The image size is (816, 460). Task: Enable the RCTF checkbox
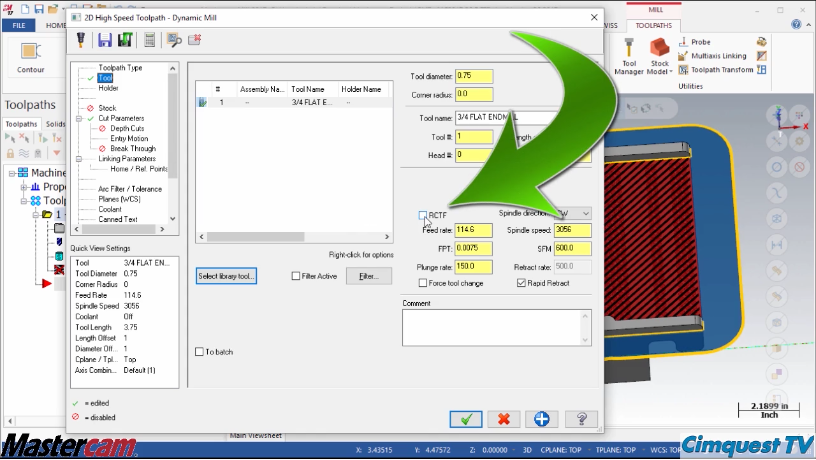pyautogui.click(x=423, y=214)
